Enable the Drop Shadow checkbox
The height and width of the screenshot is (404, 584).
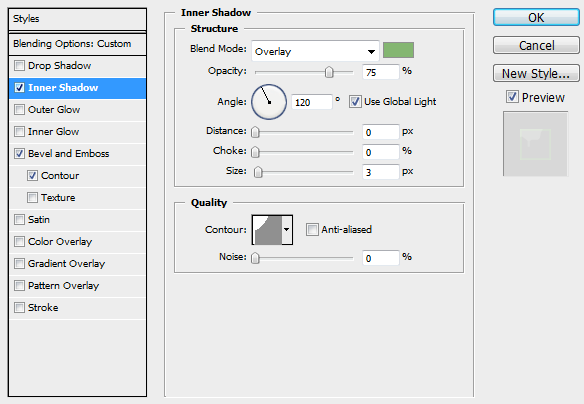(19, 66)
